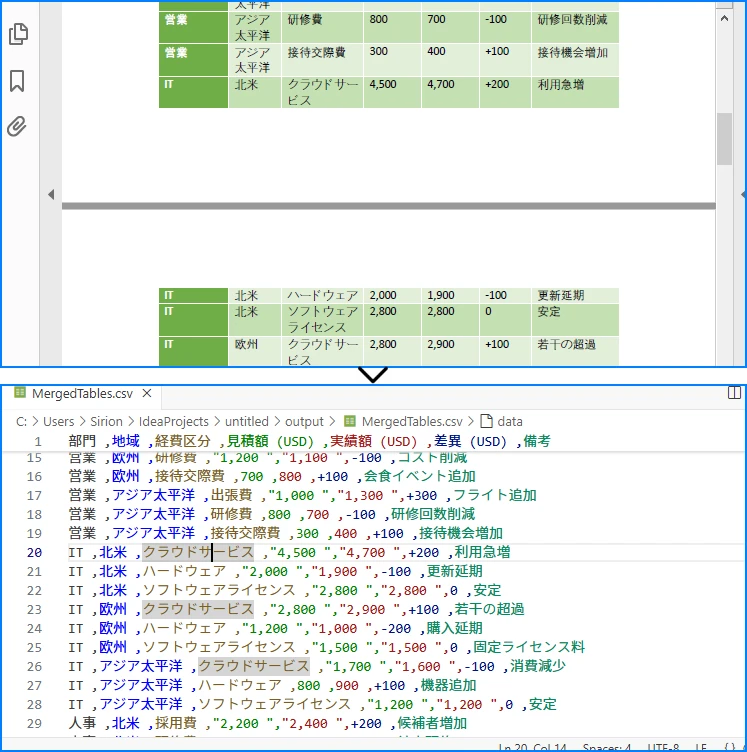
Task: Open the attachments paperclip panel
Action: 17,126
